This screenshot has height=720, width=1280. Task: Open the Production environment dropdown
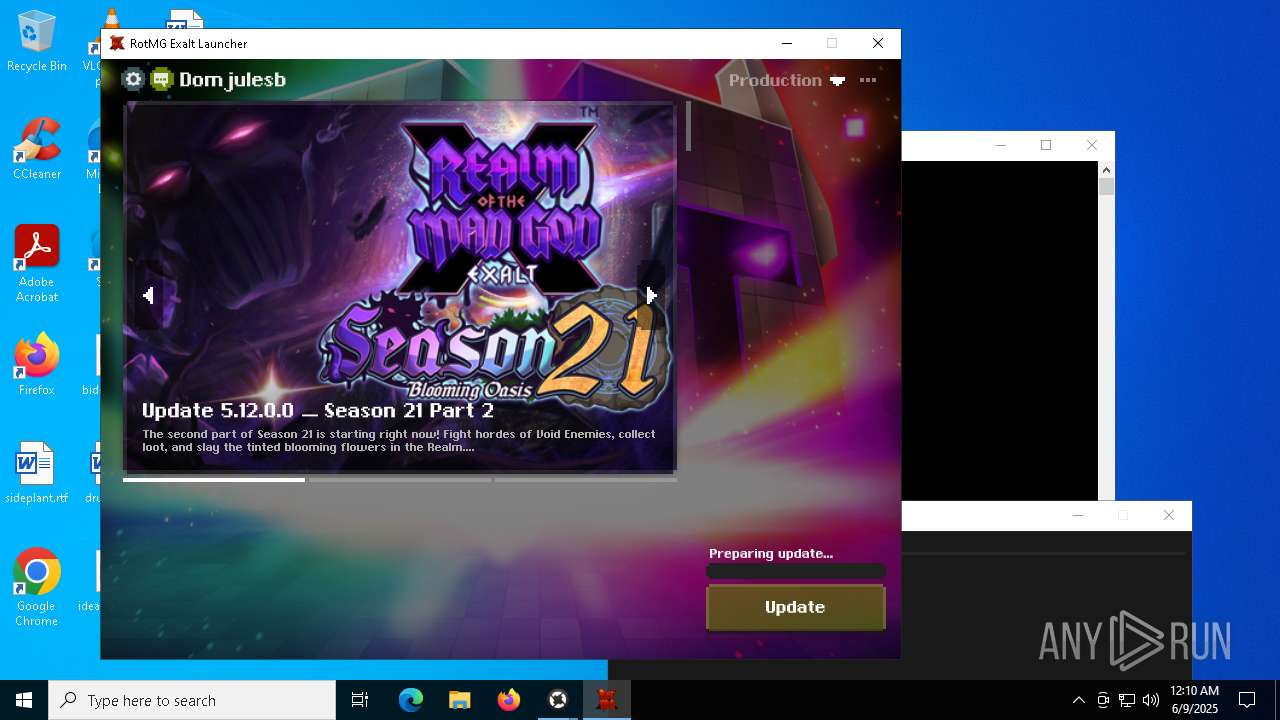pos(786,80)
